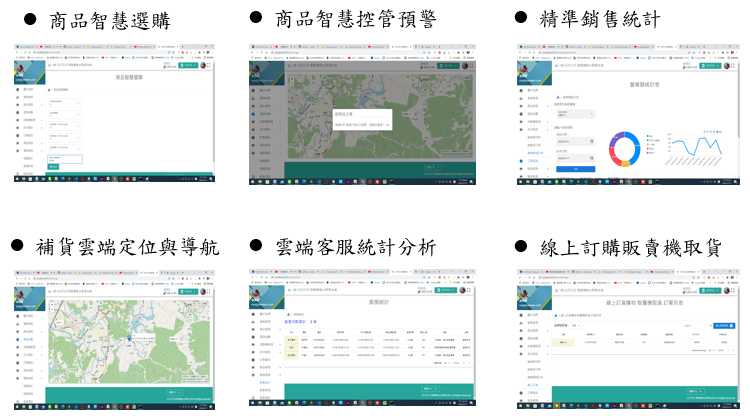
Task: Expand green header dropdown in 商品智慧選購 screenshot
Action: point(188,66)
